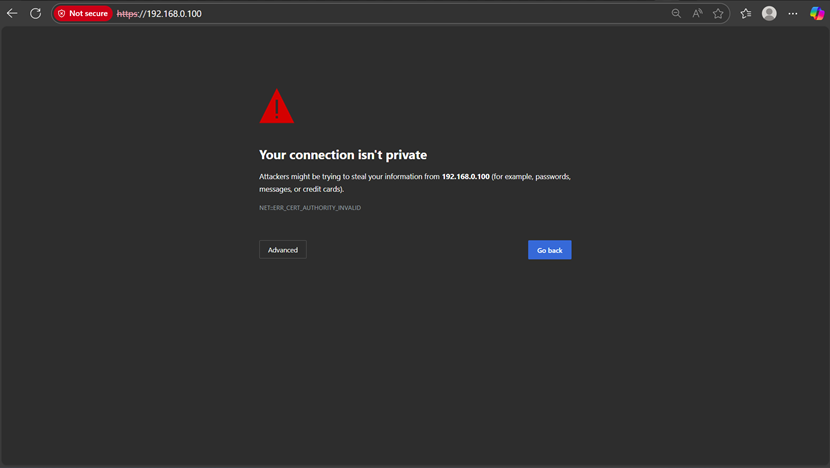Select the NET::ERR_CERT_AUTHORITY_INVALID error code

[x=310, y=208]
